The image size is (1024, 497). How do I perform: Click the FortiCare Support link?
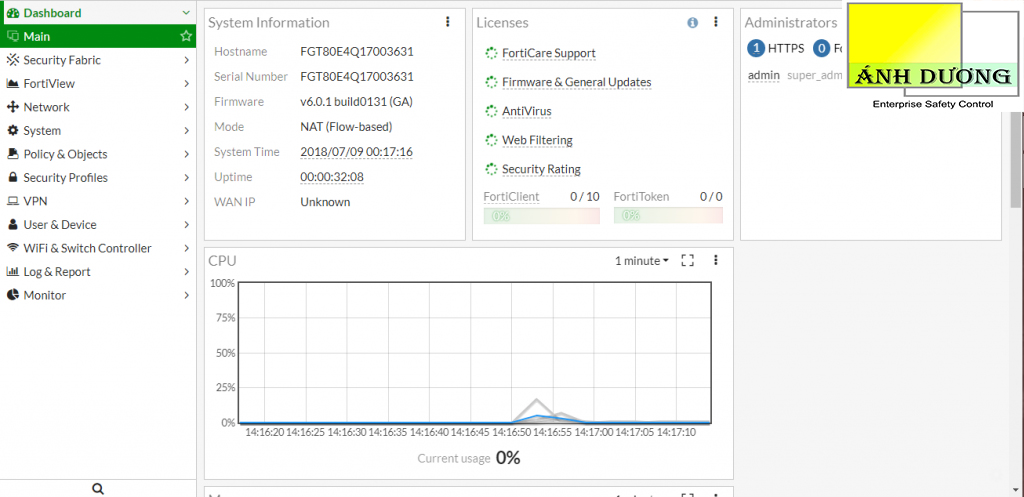(549, 54)
